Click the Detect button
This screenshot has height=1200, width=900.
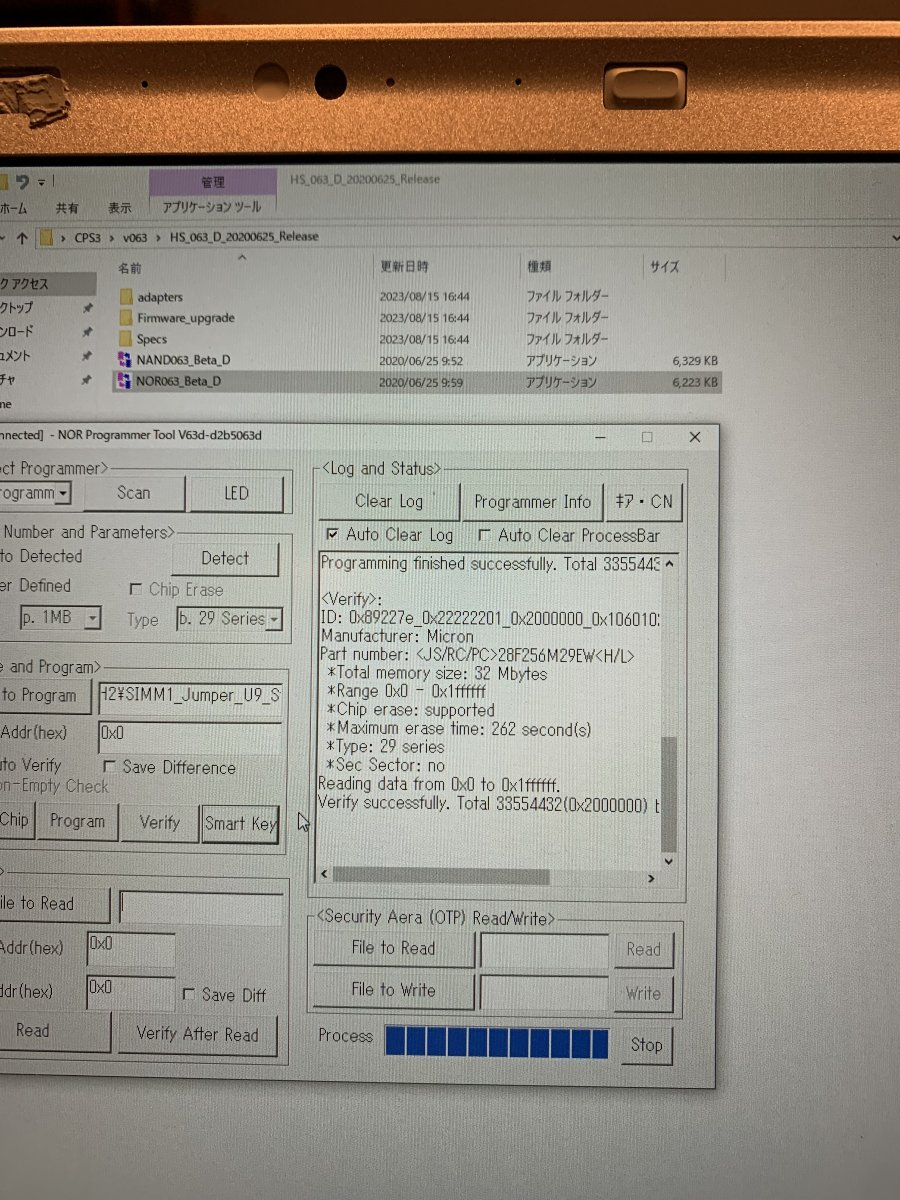pyautogui.click(x=225, y=559)
